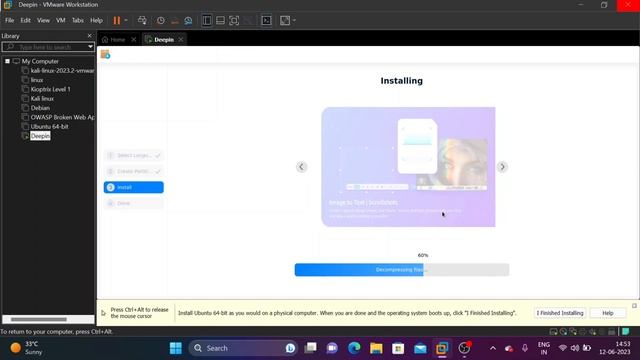The height and width of the screenshot is (360, 640).
Task: Open the console view icon
Action: (266, 20)
